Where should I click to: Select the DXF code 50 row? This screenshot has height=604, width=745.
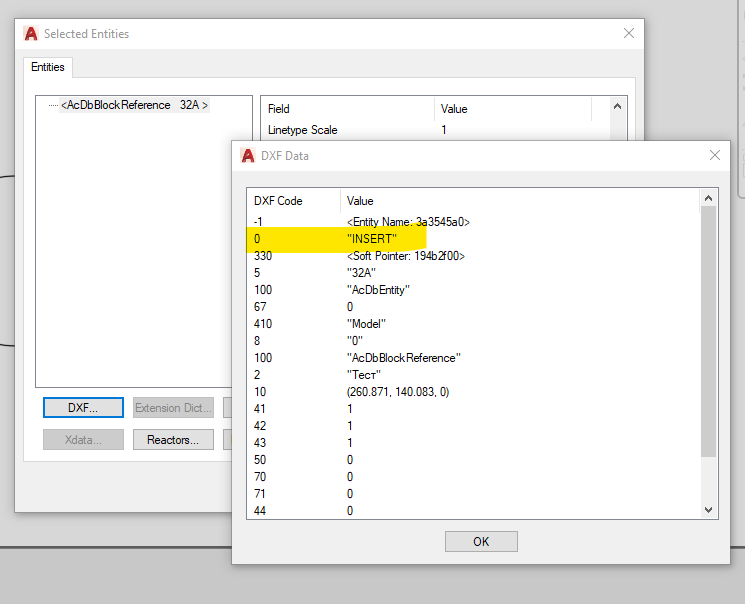(473, 460)
